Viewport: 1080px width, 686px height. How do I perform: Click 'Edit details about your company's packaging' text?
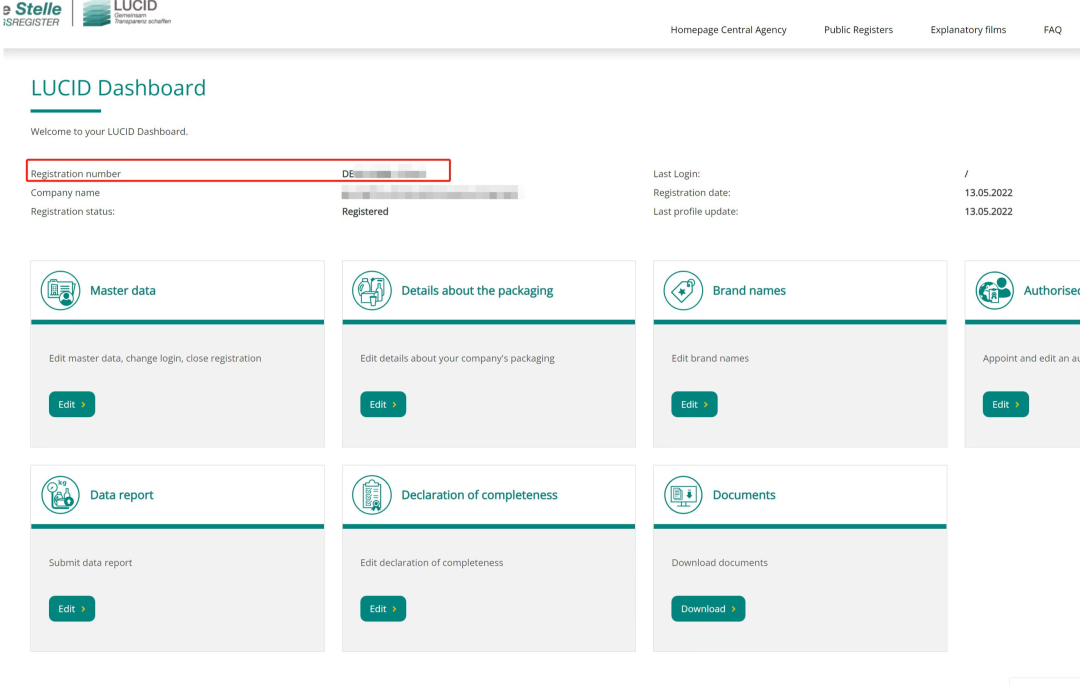[457, 358]
